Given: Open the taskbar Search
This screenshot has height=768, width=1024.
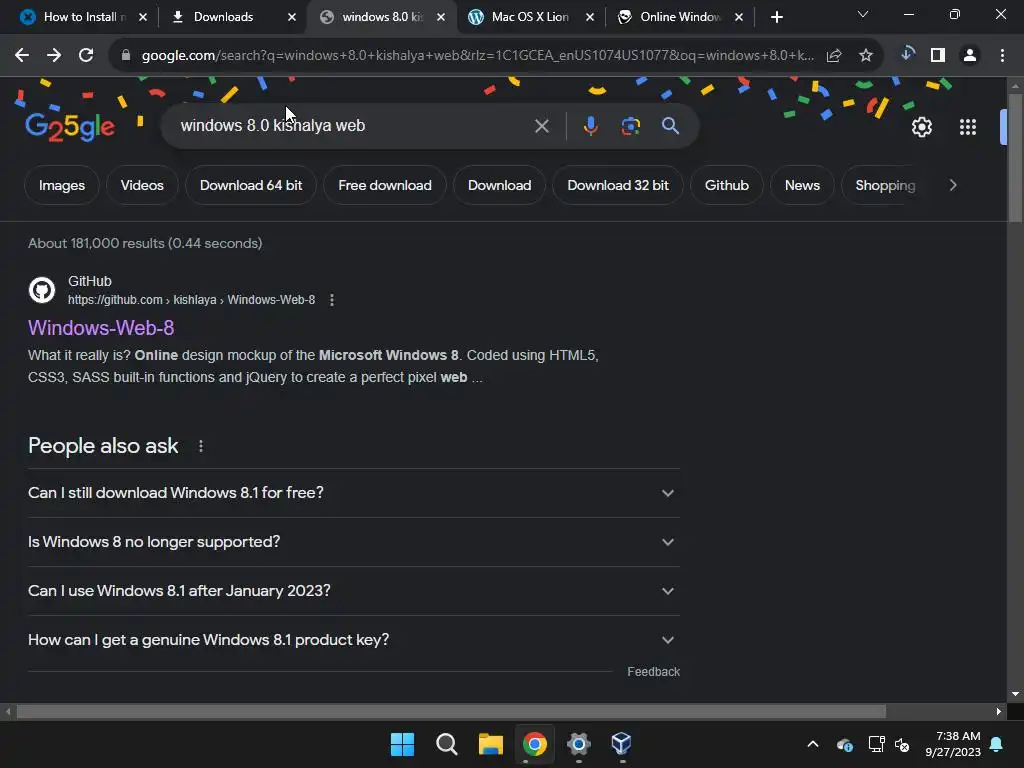Looking at the screenshot, I should point(447,744).
